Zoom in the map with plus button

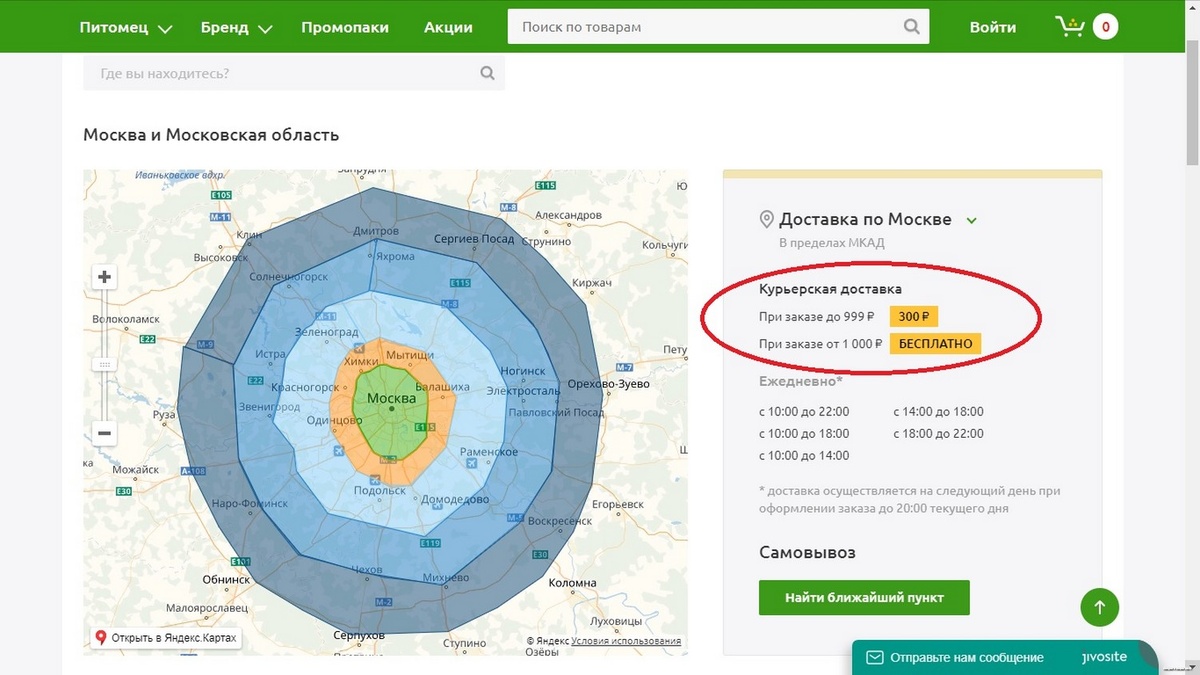[x=104, y=277]
